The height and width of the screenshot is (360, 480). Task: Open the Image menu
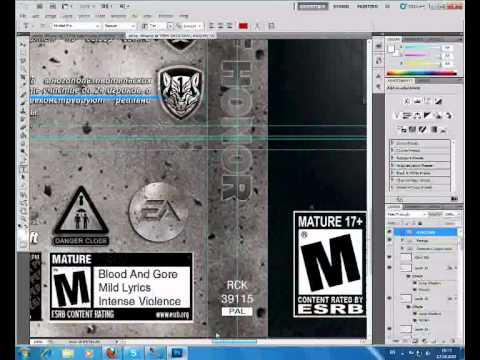click(x=50, y=16)
